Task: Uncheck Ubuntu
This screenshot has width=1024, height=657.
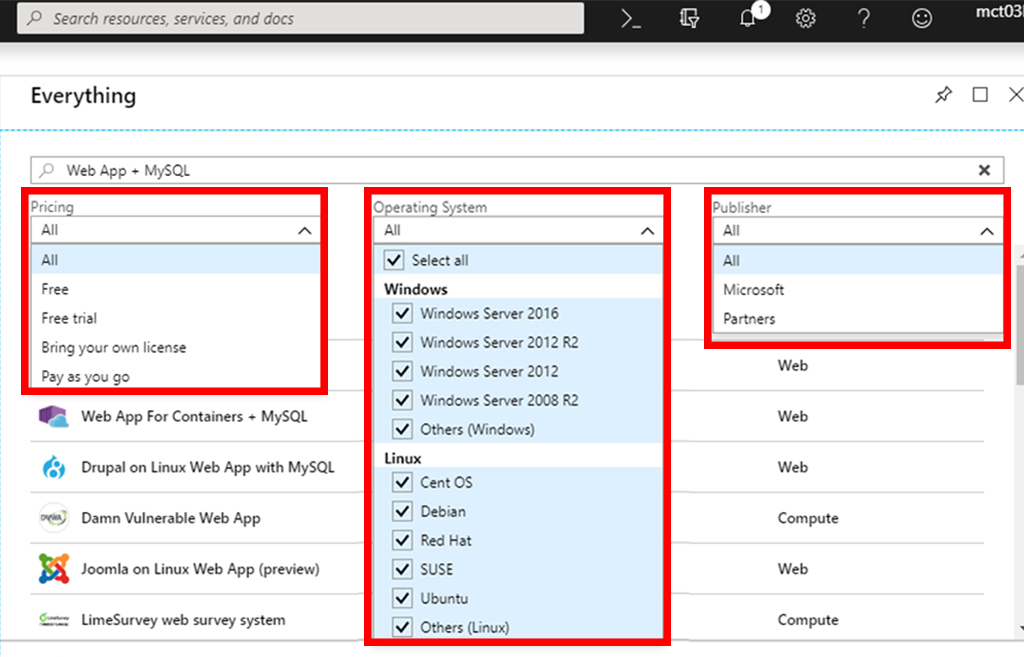Action: click(402, 598)
